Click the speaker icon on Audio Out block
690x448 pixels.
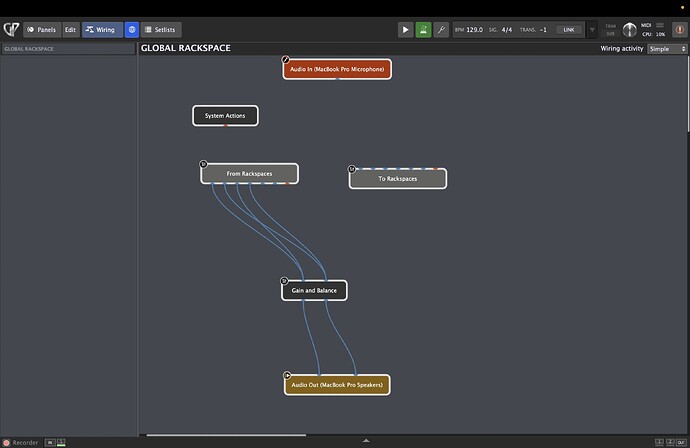287,375
